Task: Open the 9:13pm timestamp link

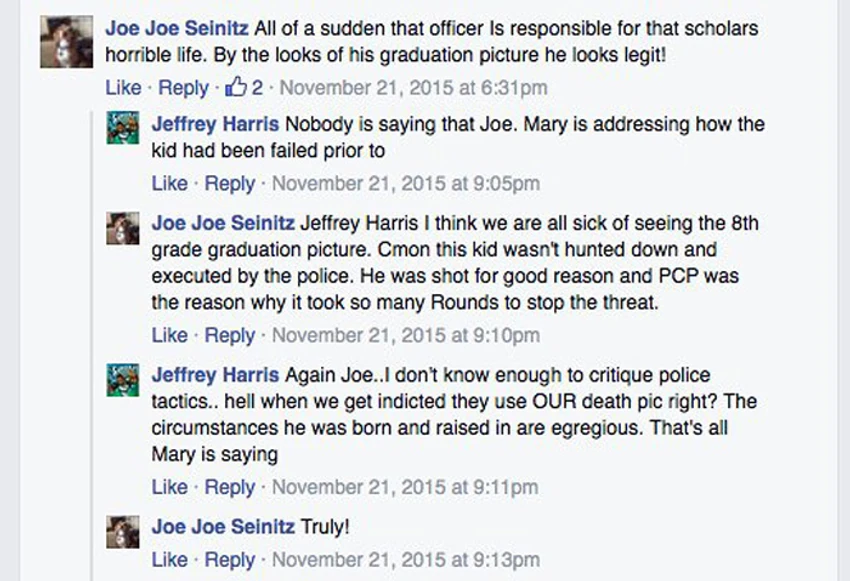Action: click(405, 561)
